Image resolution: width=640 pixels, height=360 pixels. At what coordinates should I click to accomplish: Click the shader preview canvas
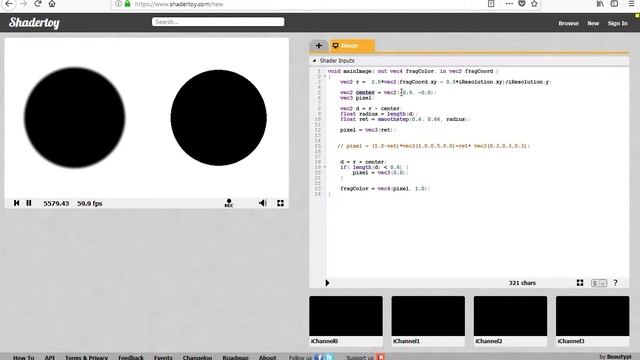click(x=147, y=118)
